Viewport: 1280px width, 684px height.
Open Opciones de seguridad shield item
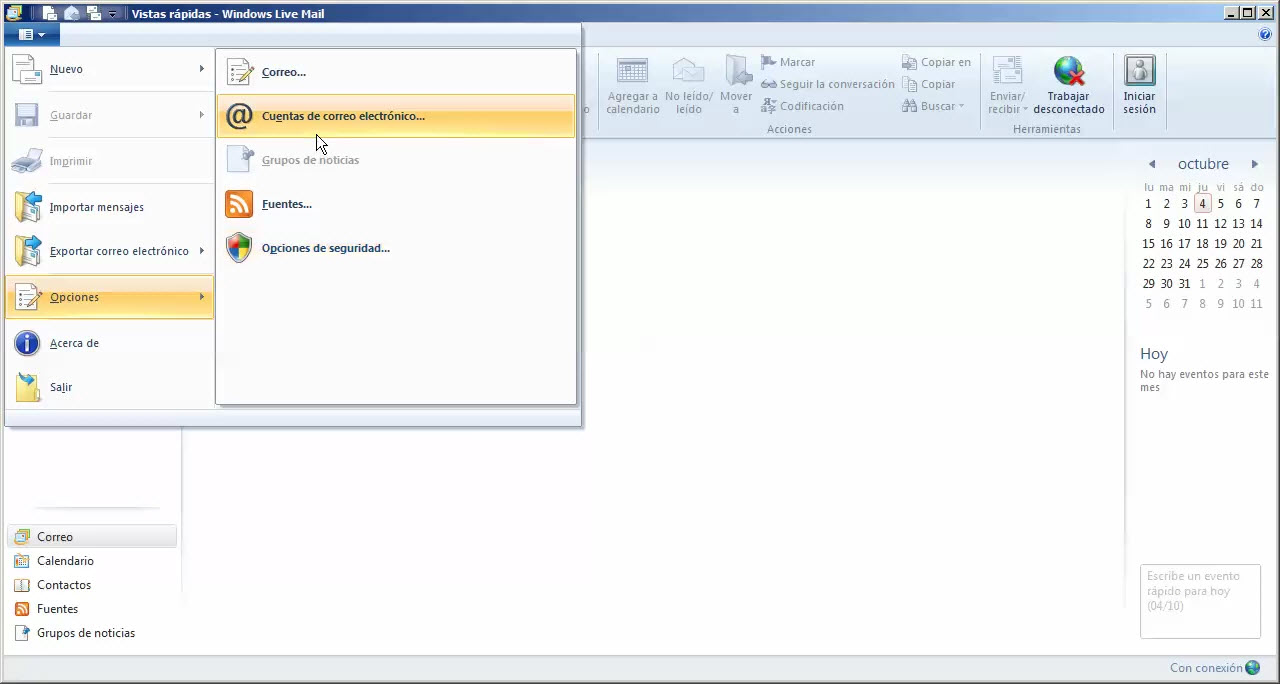[x=396, y=248]
